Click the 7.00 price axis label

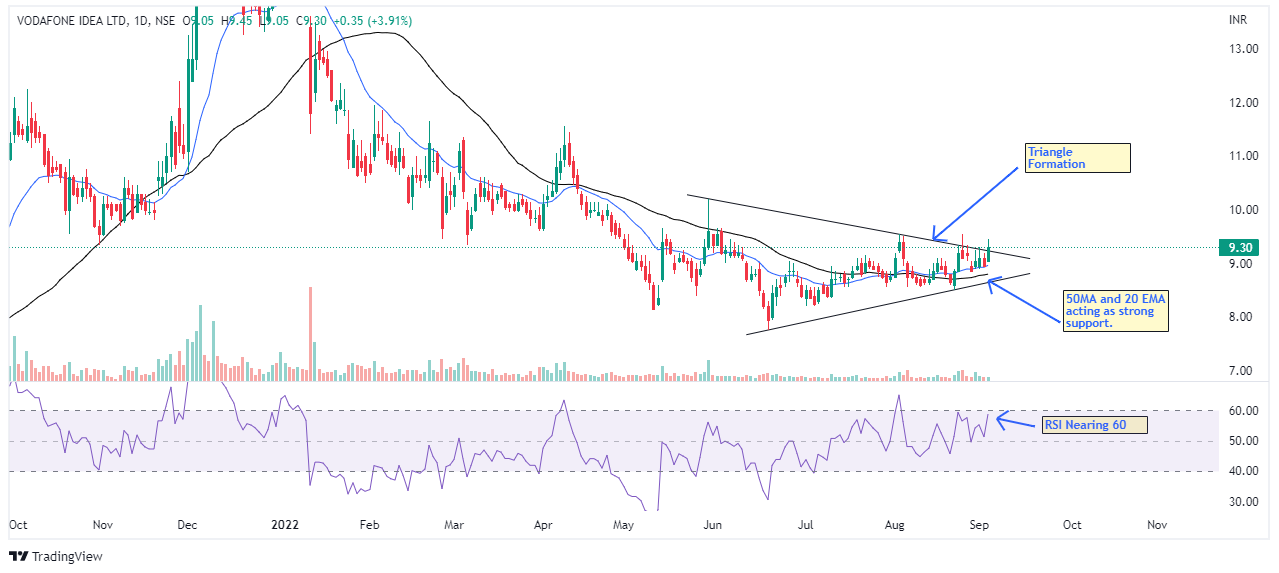click(x=1241, y=371)
